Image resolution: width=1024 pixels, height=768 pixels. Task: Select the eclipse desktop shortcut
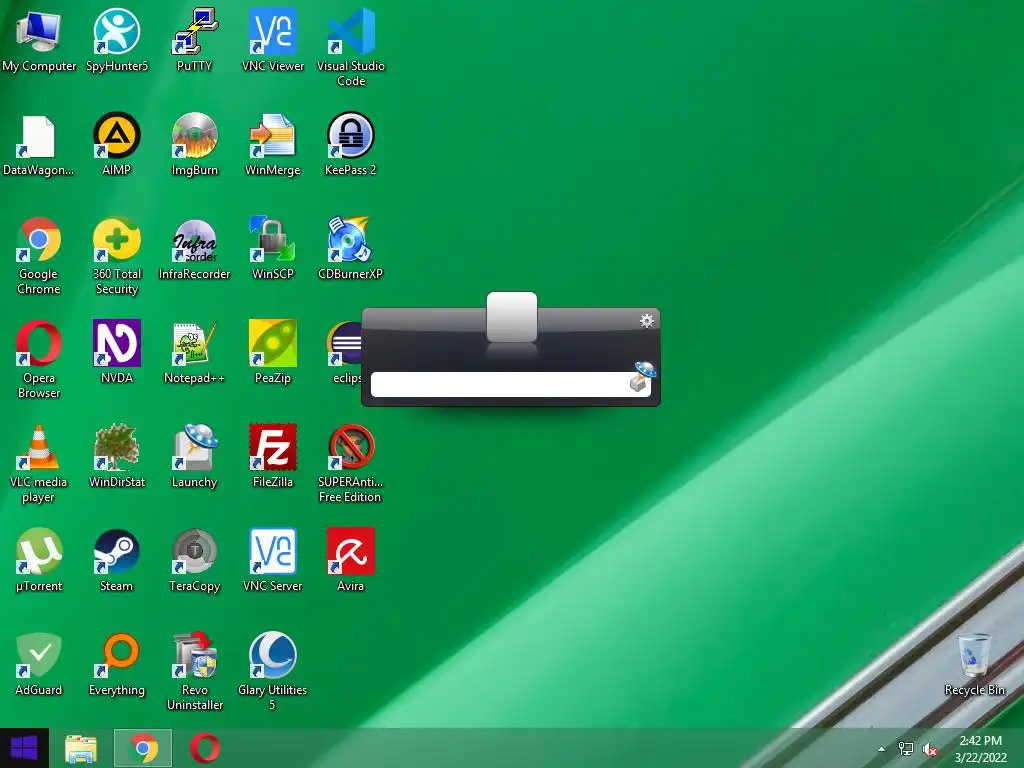(x=344, y=352)
